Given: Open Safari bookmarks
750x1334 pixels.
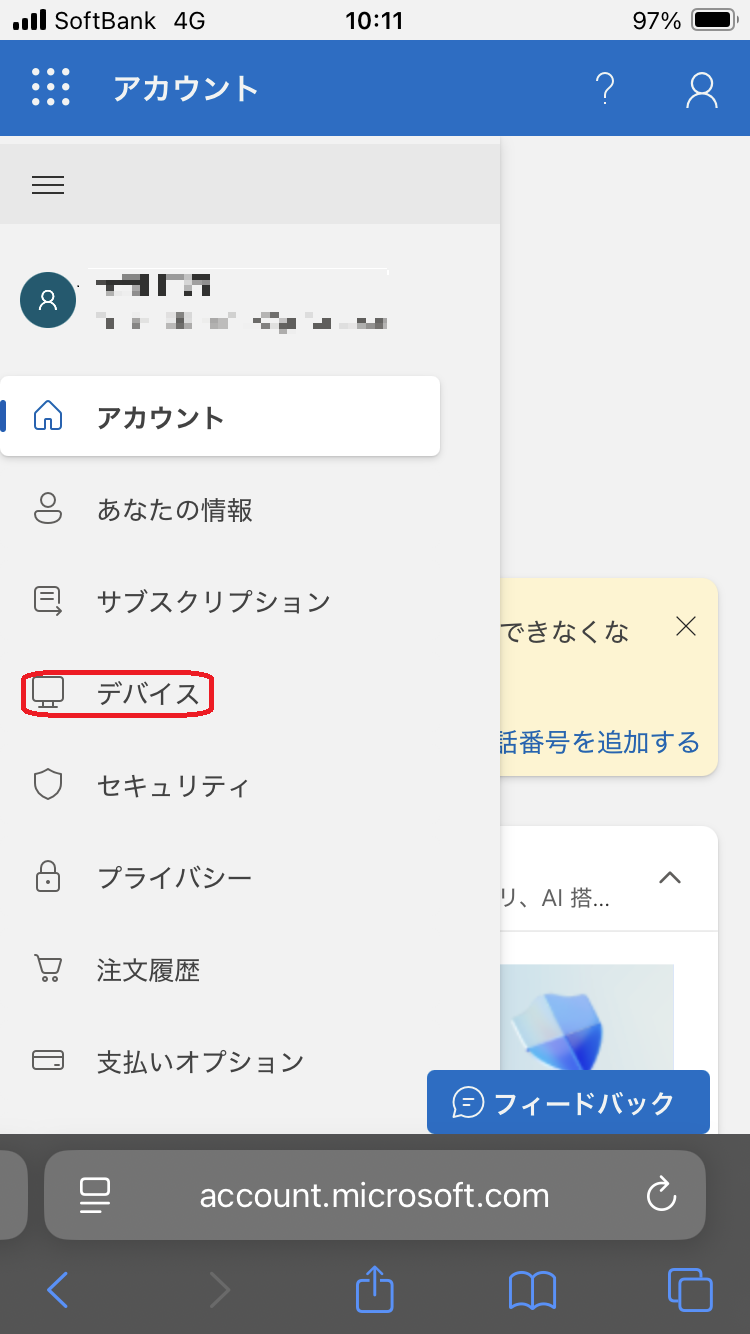Looking at the screenshot, I should pos(532,1290).
